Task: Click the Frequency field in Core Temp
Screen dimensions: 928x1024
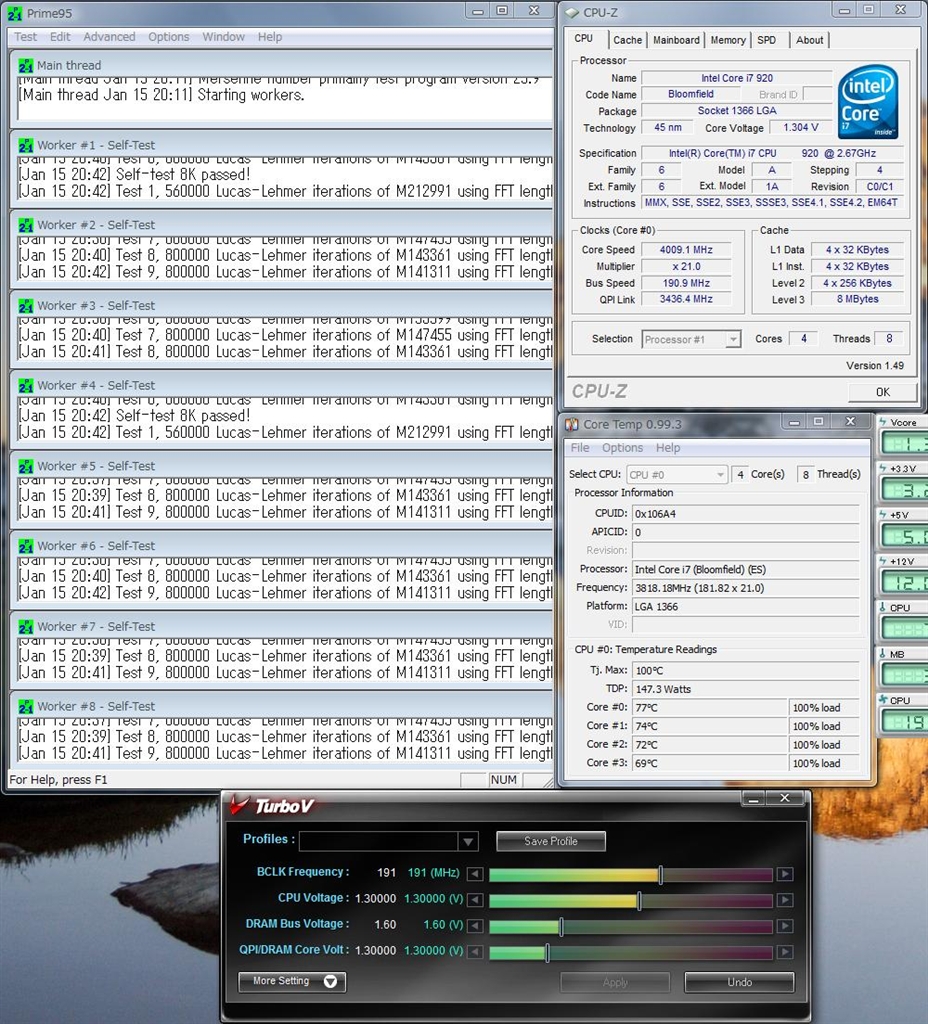Action: point(746,588)
